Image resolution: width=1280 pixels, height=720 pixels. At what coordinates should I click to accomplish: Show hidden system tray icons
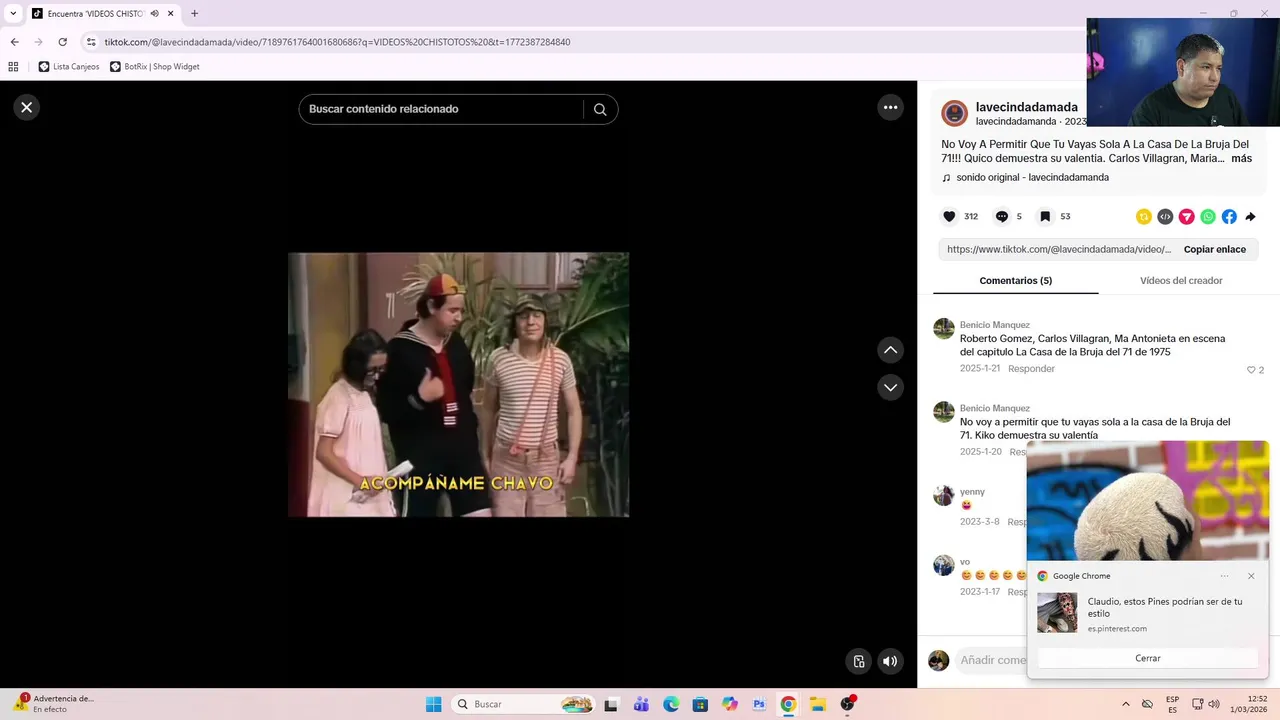(x=1126, y=704)
